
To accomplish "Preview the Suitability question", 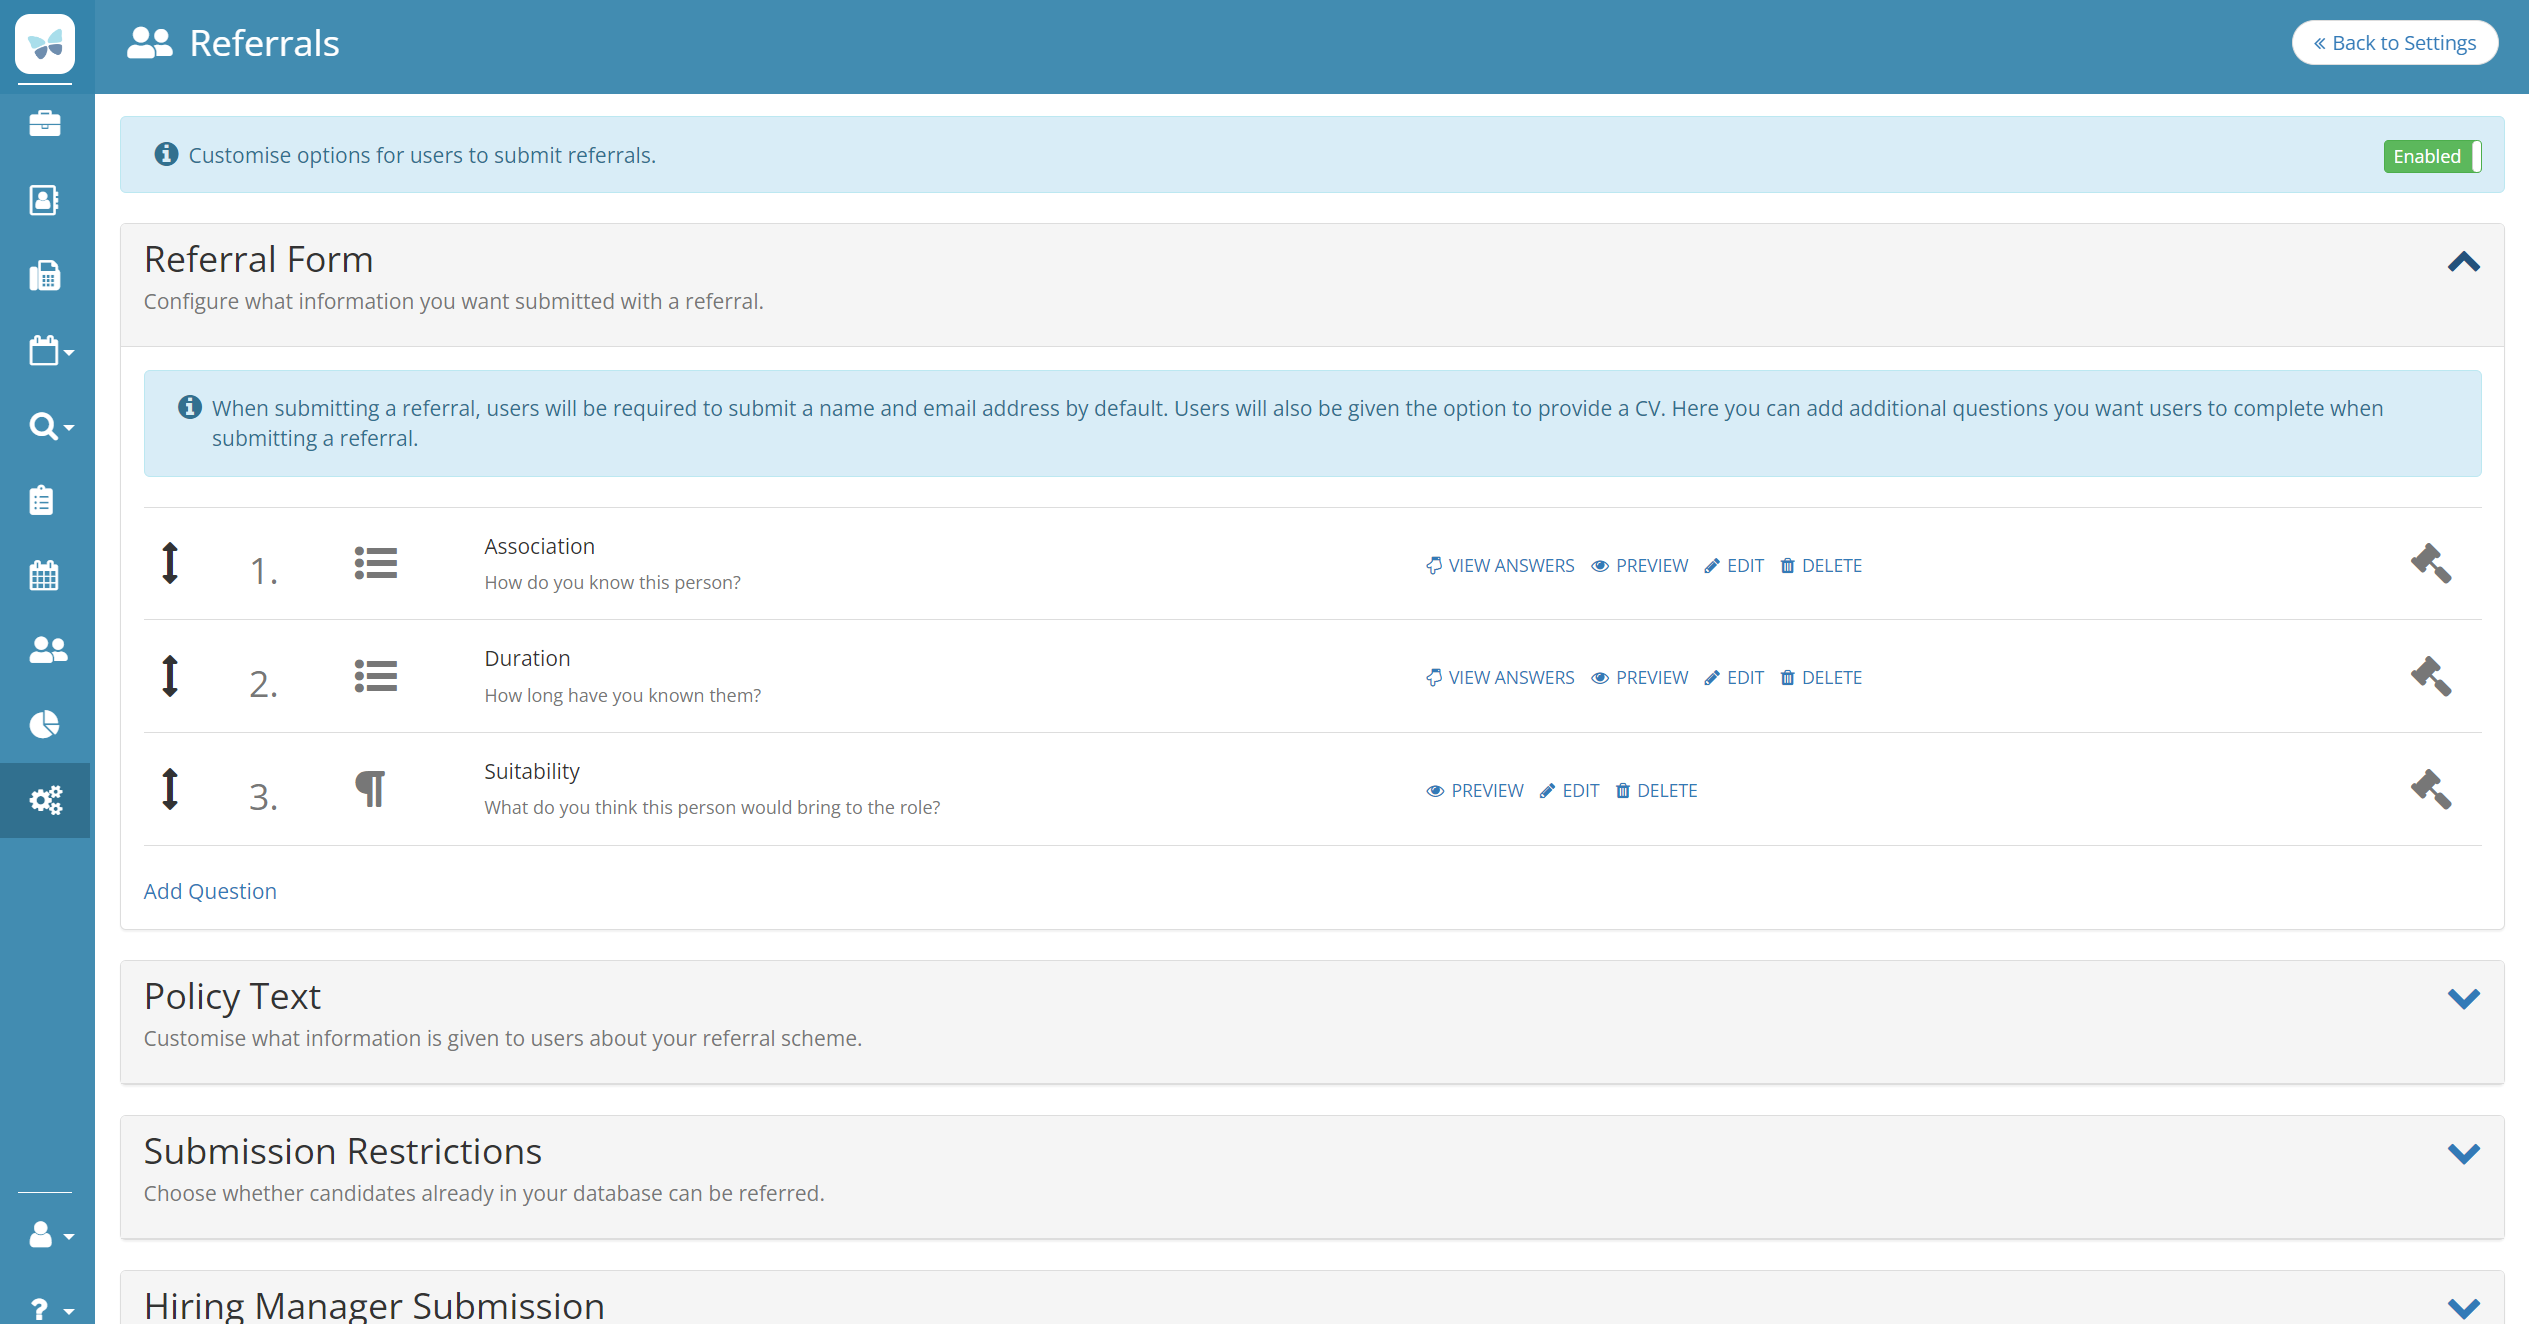I will click(1475, 791).
